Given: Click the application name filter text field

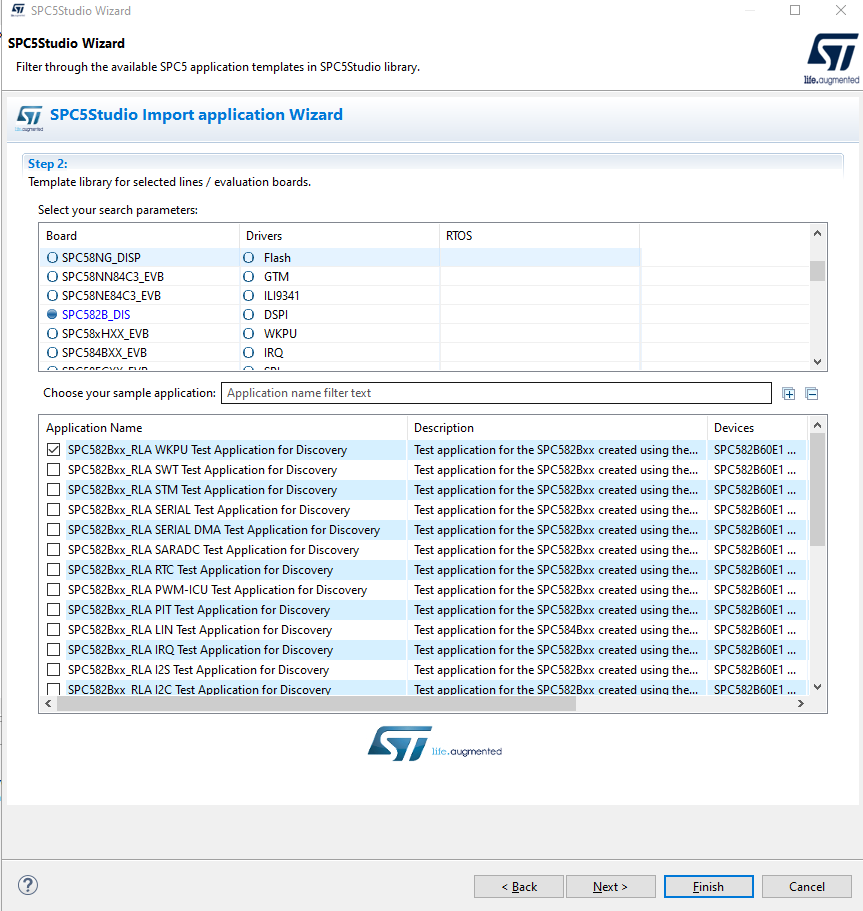Looking at the screenshot, I should point(496,392).
